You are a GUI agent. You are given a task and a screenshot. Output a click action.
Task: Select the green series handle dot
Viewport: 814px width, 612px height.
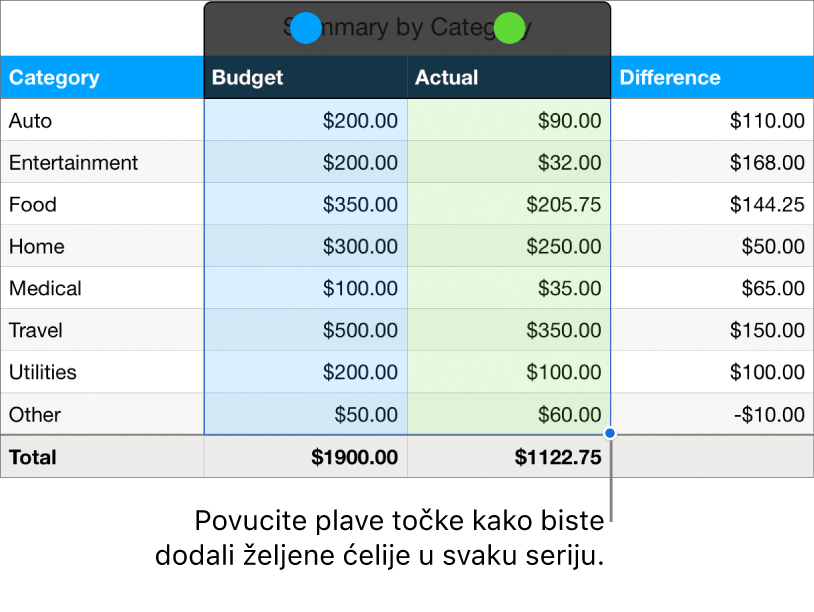coord(508,28)
